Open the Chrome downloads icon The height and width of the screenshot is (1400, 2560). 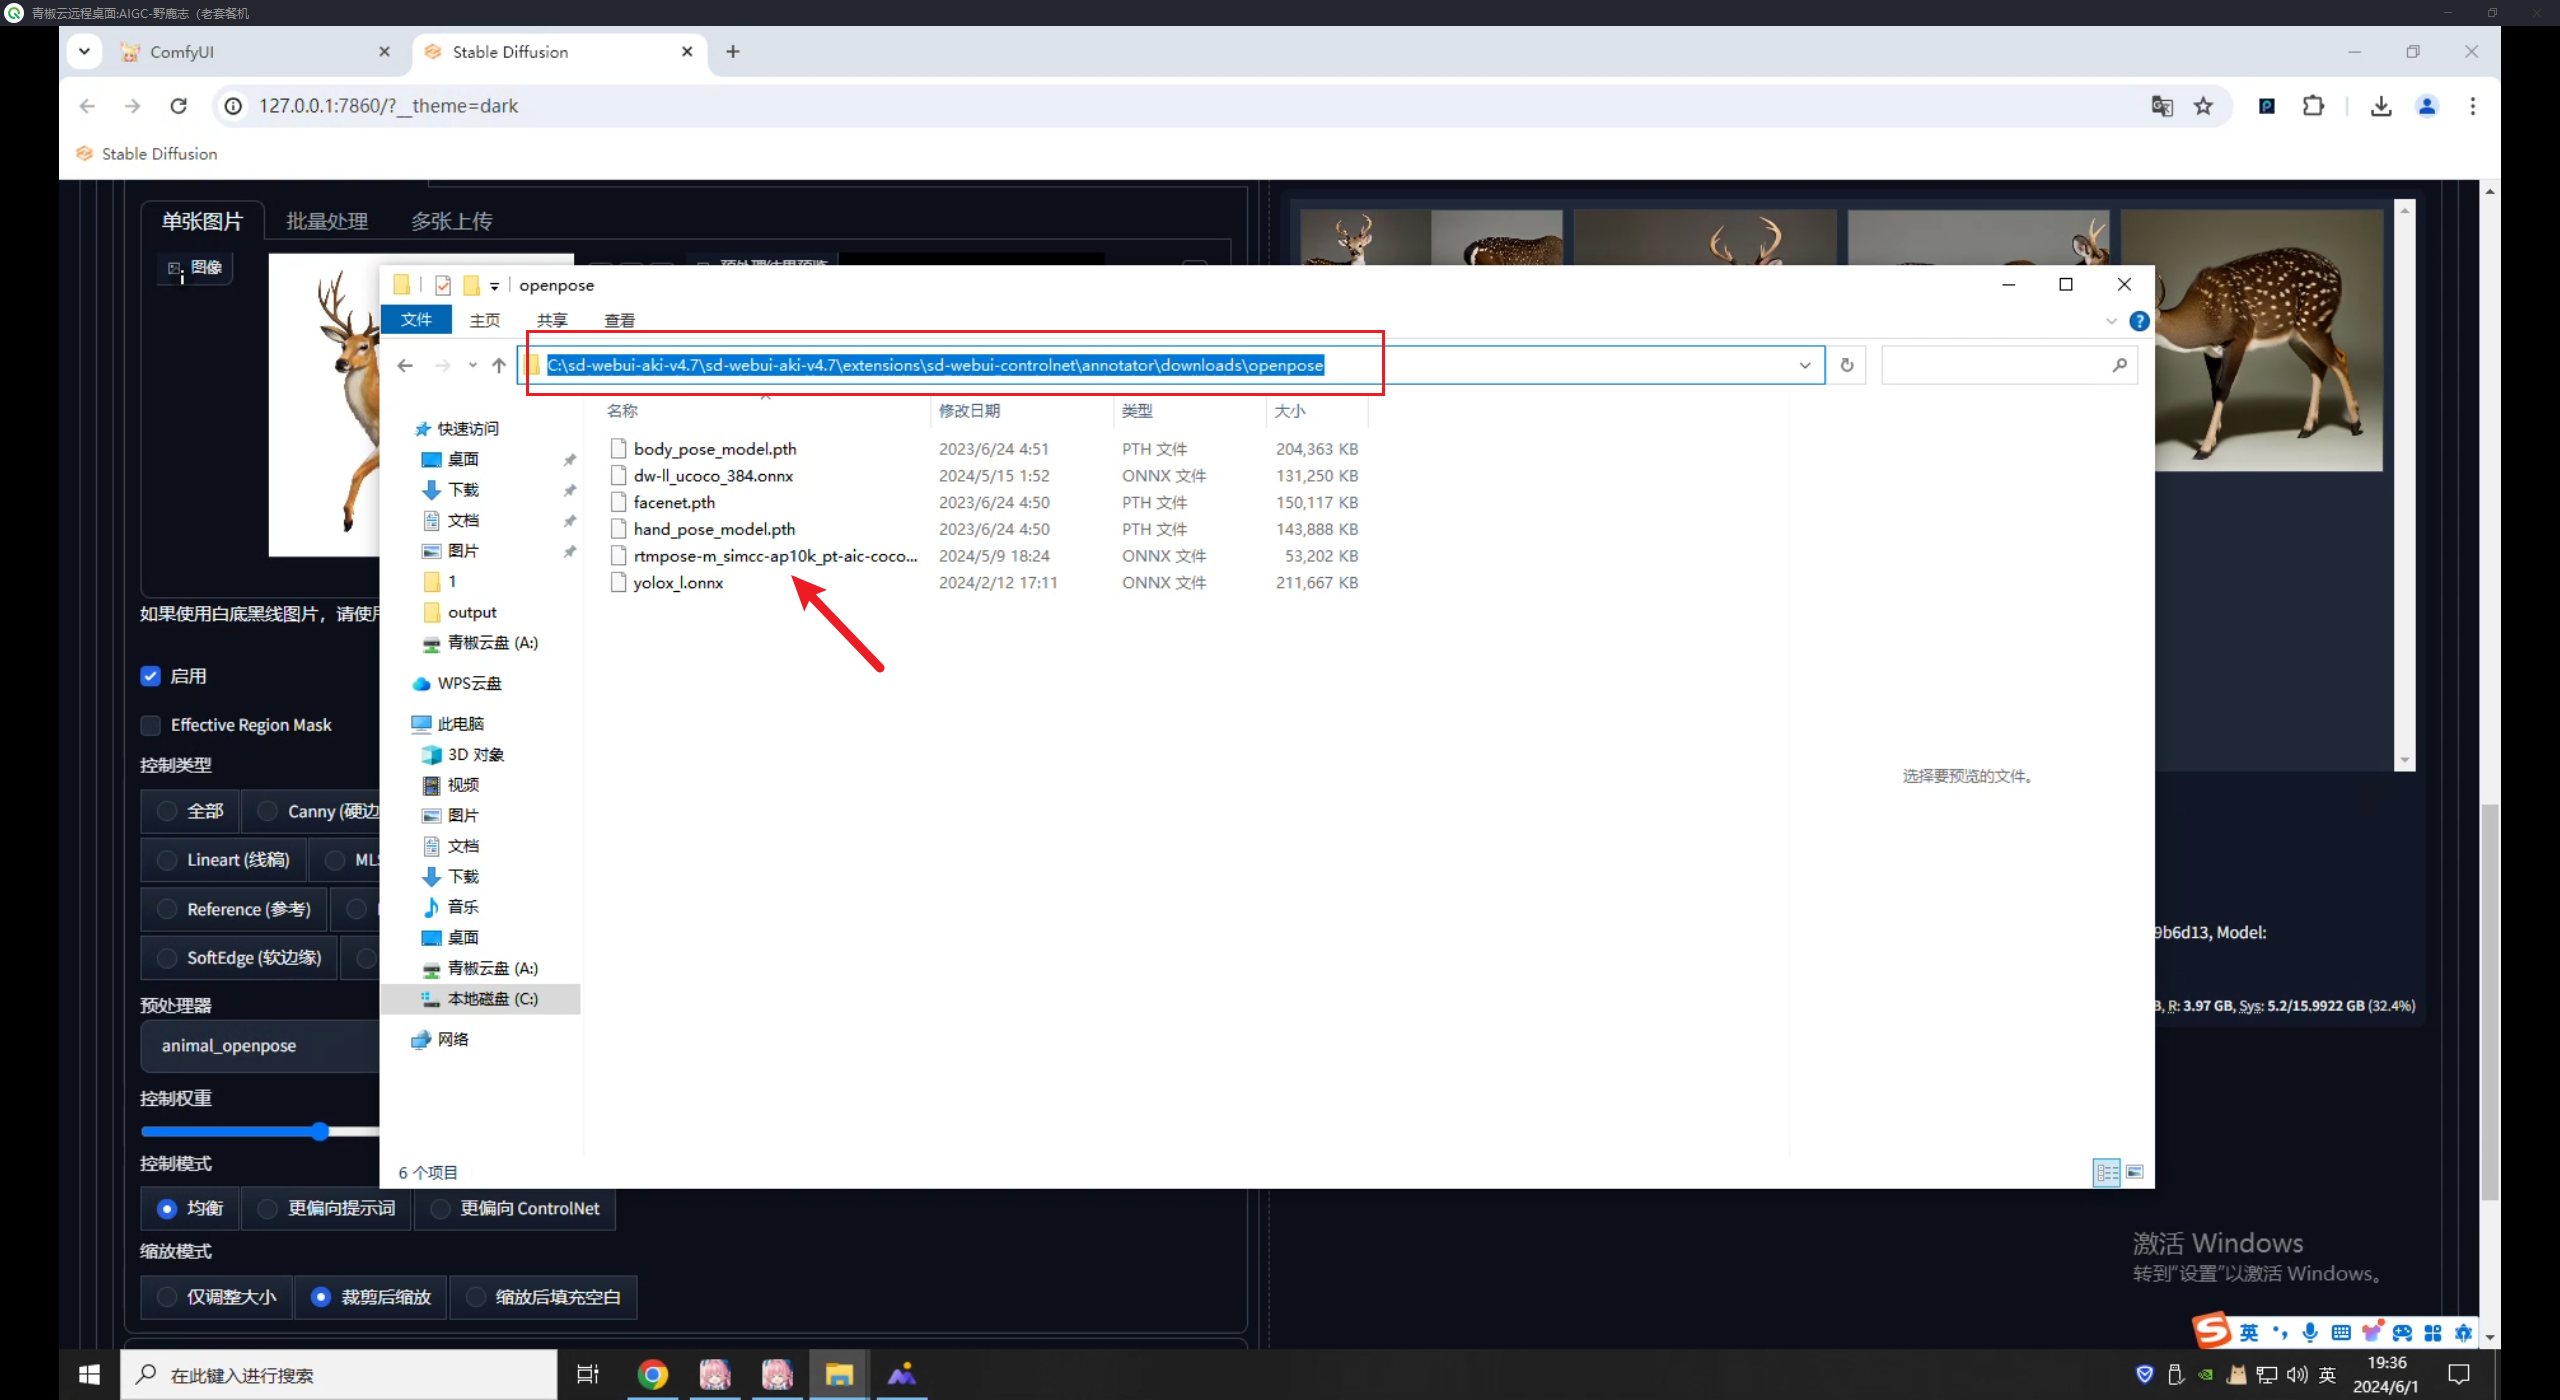point(2381,106)
